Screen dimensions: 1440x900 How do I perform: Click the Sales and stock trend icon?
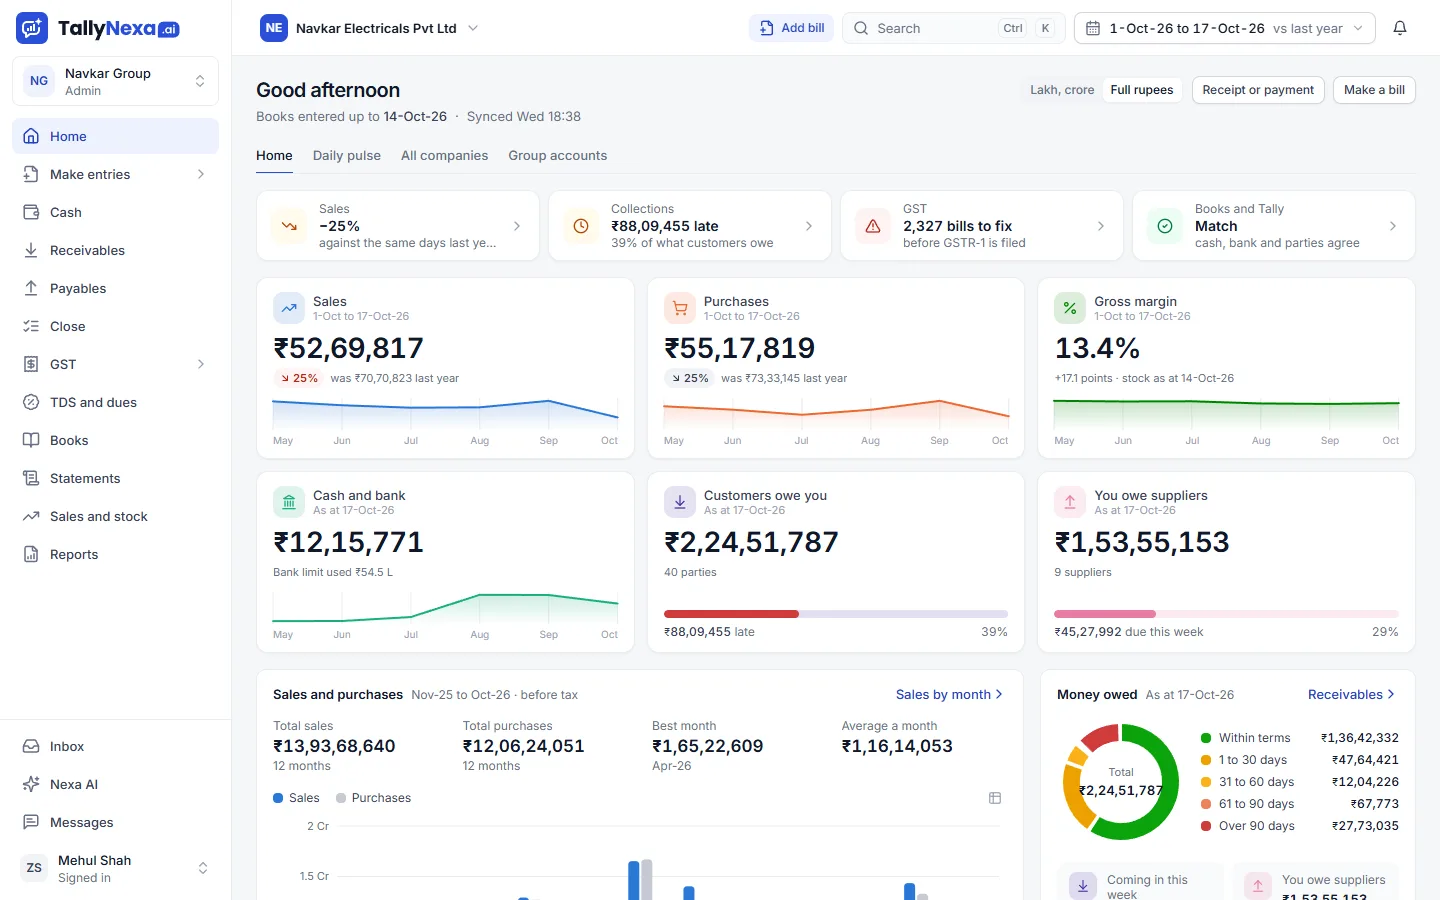pos(31,516)
